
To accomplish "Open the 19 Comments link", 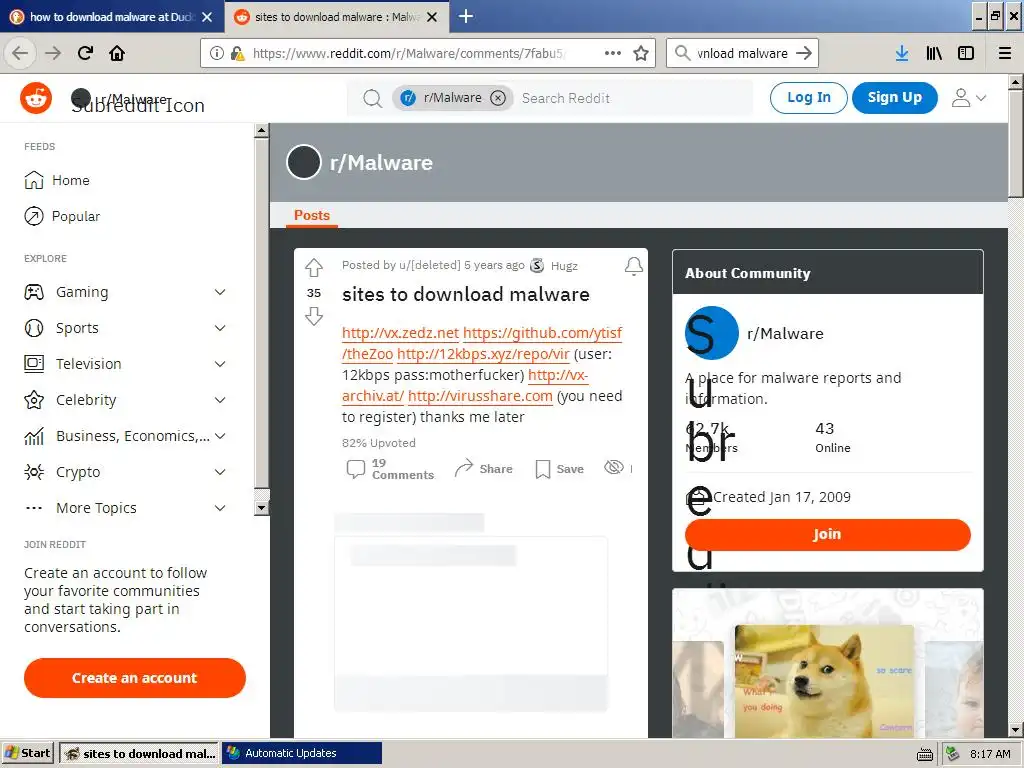I will [x=391, y=469].
